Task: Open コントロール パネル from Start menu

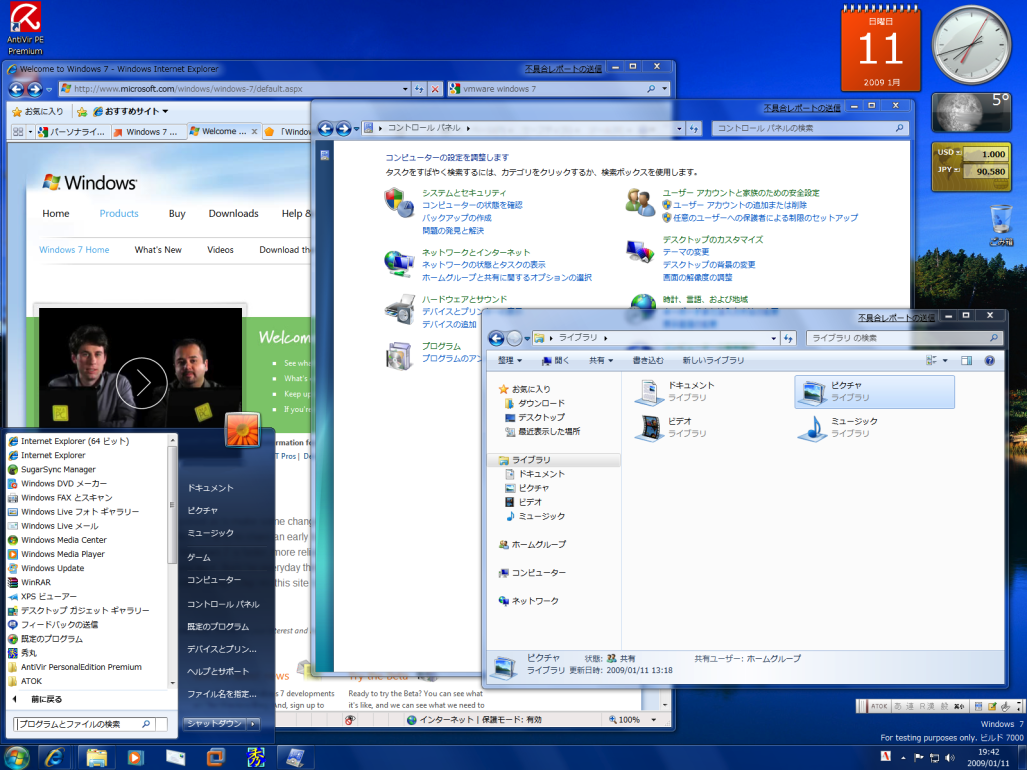Action: (223, 604)
